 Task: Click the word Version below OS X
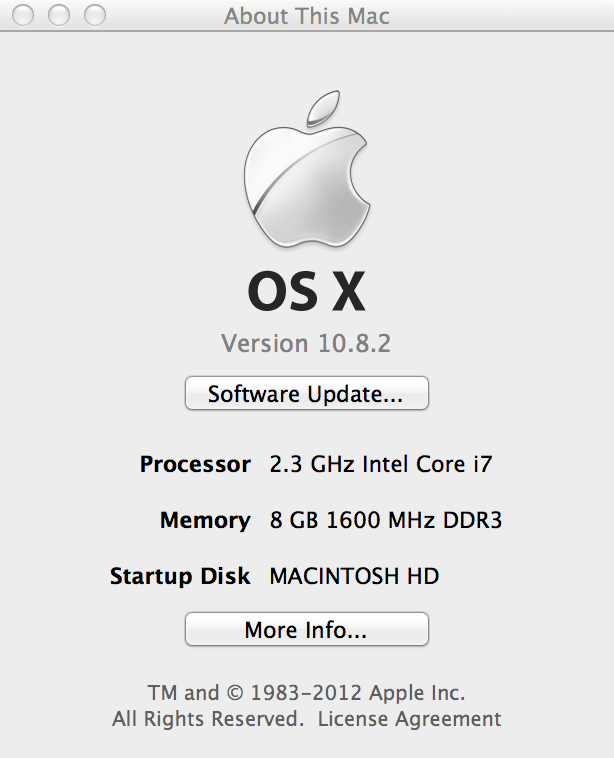[265, 344]
